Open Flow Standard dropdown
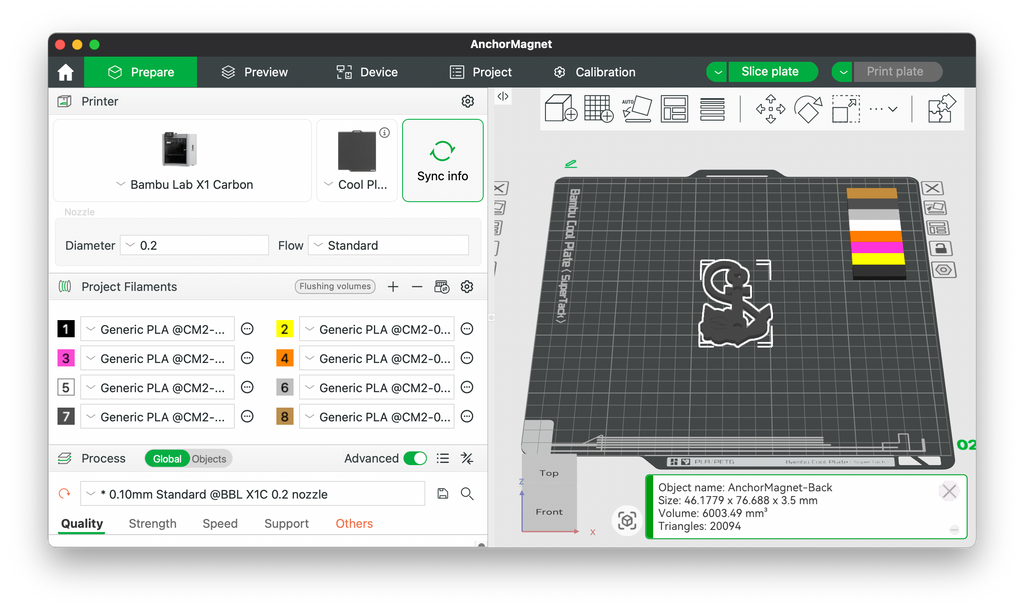This screenshot has width=1024, height=611. [389, 245]
